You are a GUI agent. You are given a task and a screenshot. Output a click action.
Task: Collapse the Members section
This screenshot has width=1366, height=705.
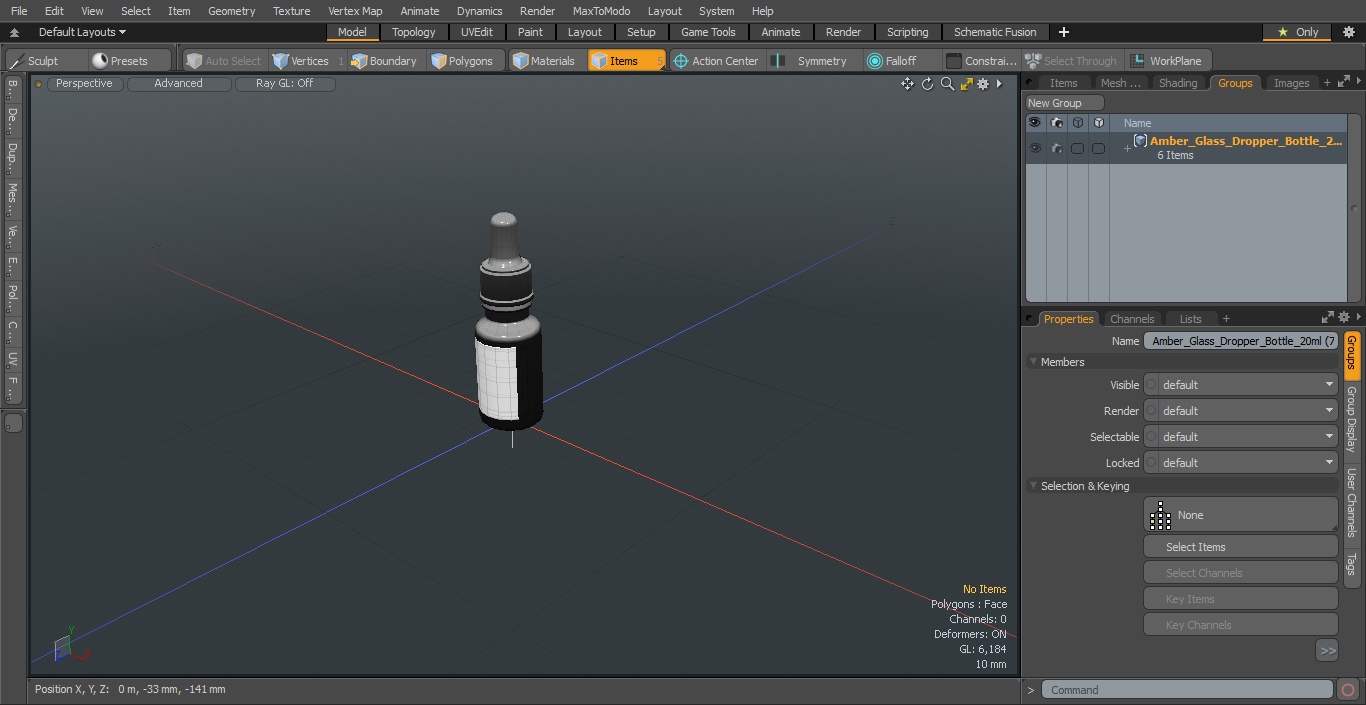click(x=1033, y=362)
